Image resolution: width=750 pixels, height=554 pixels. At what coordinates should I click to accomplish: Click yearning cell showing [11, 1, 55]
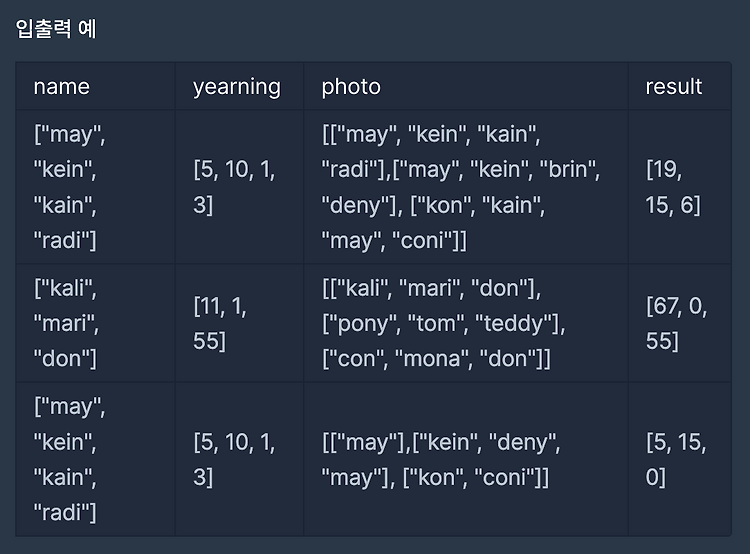[x=239, y=323]
